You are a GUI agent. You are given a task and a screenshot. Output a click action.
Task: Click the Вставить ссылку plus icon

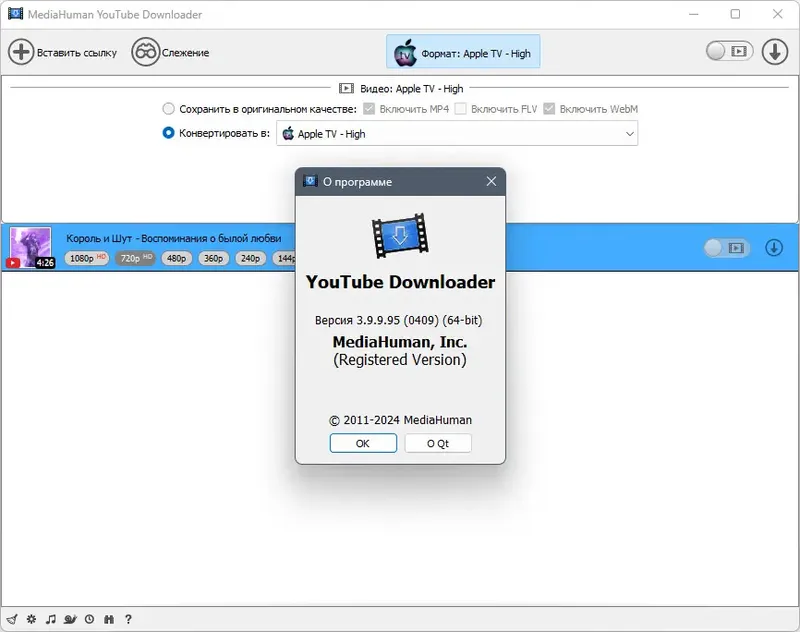click(21, 52)
